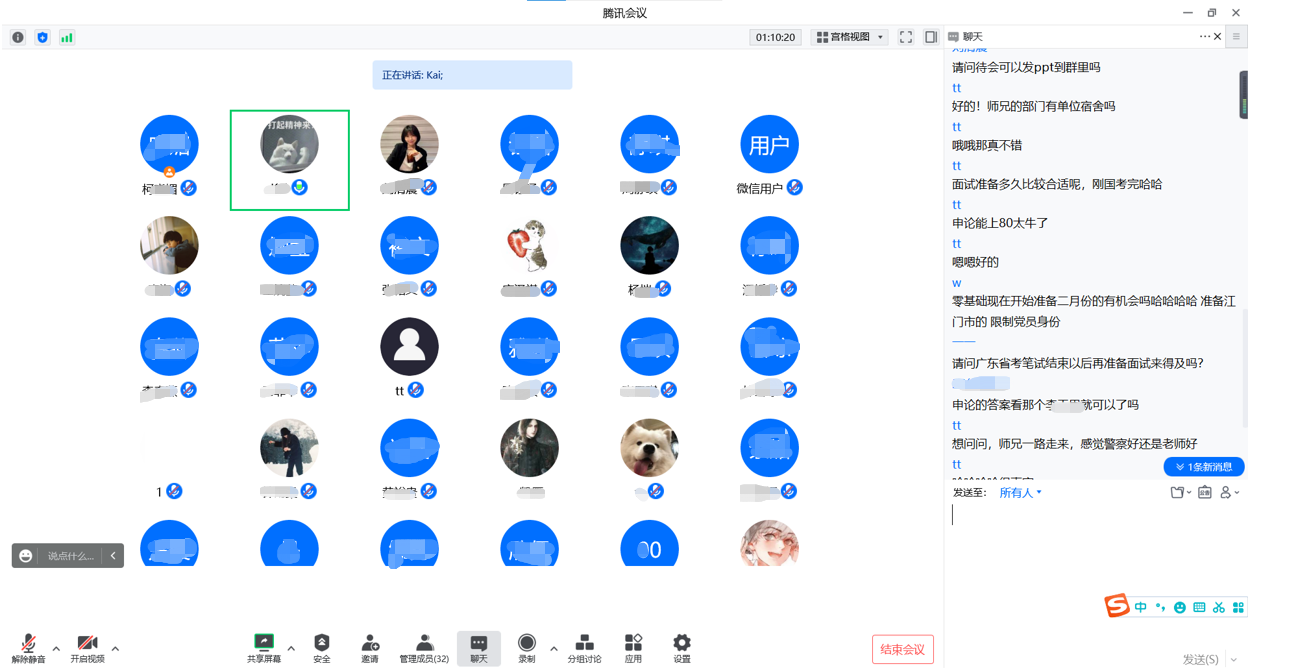The width and height of the screenshot is (1289, 668).
Task: Click message 请问广东省考笔试结束以后再准备面试来得及吗?
Action: click(x=1078, y=364)
